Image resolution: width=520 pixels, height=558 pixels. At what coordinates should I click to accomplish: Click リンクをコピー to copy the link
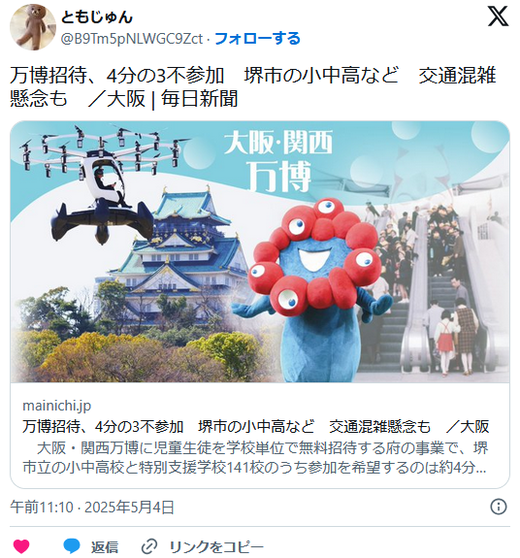216,547
